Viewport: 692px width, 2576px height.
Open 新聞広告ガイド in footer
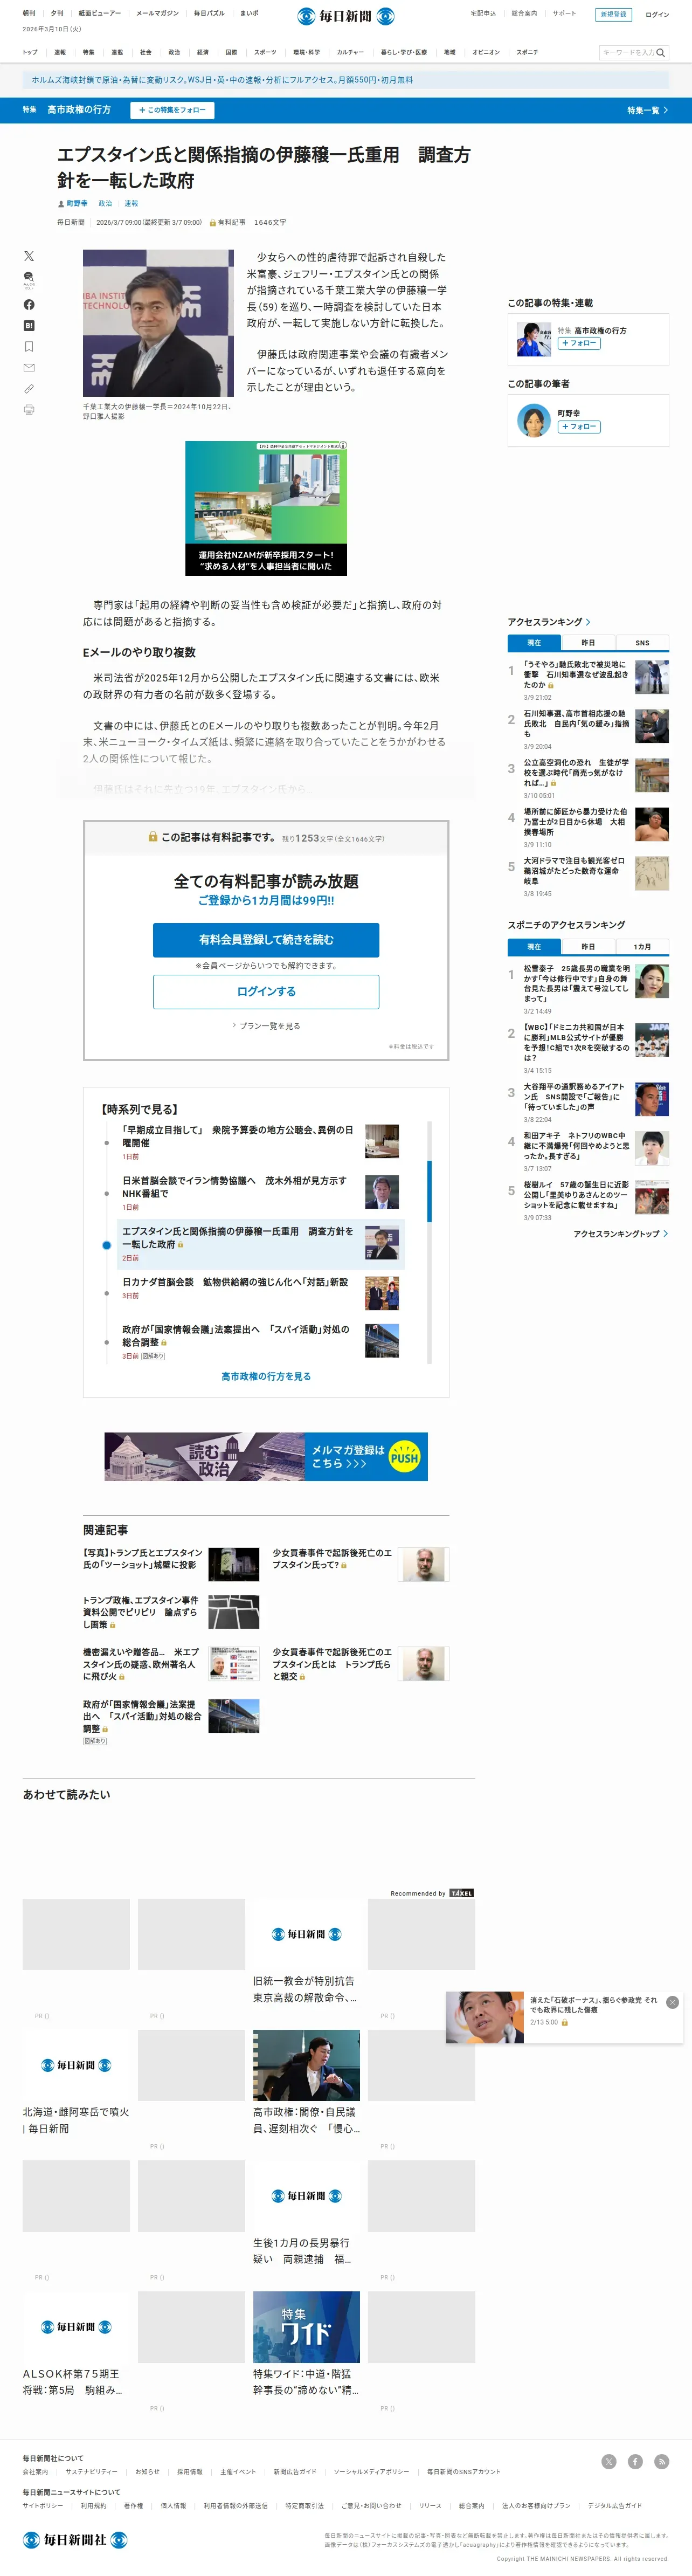(x=295, y=2472)
